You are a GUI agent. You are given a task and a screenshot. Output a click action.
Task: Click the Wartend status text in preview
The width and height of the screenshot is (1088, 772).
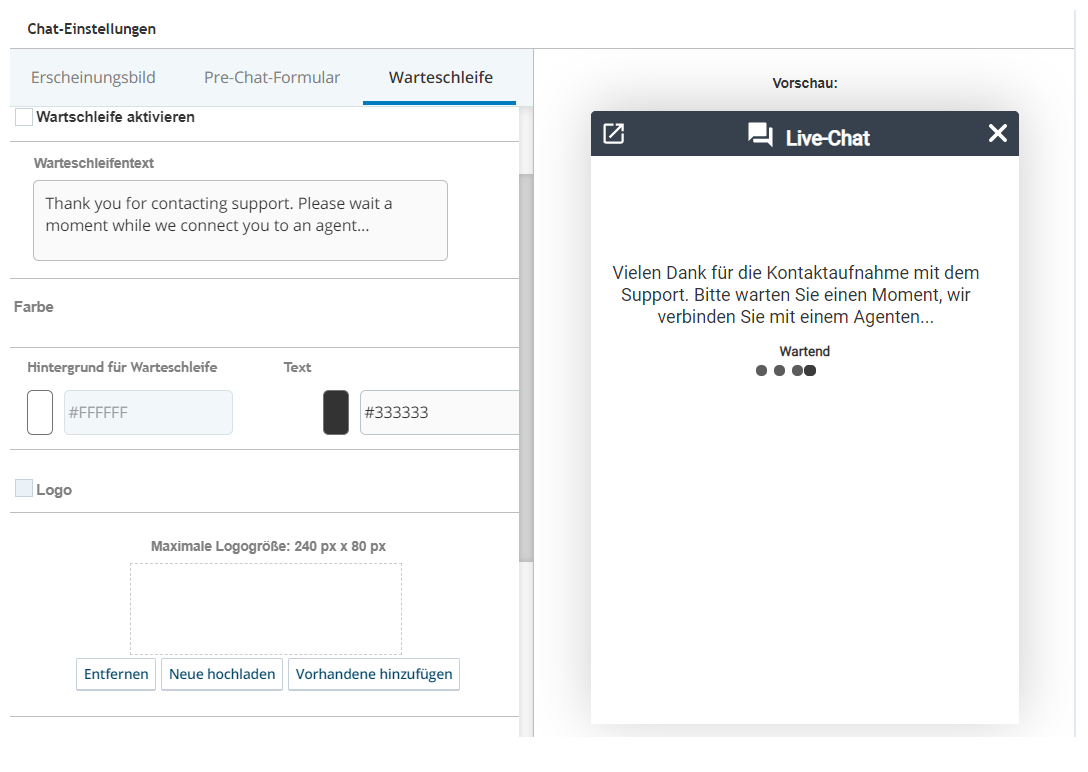(x=804, y=352)
